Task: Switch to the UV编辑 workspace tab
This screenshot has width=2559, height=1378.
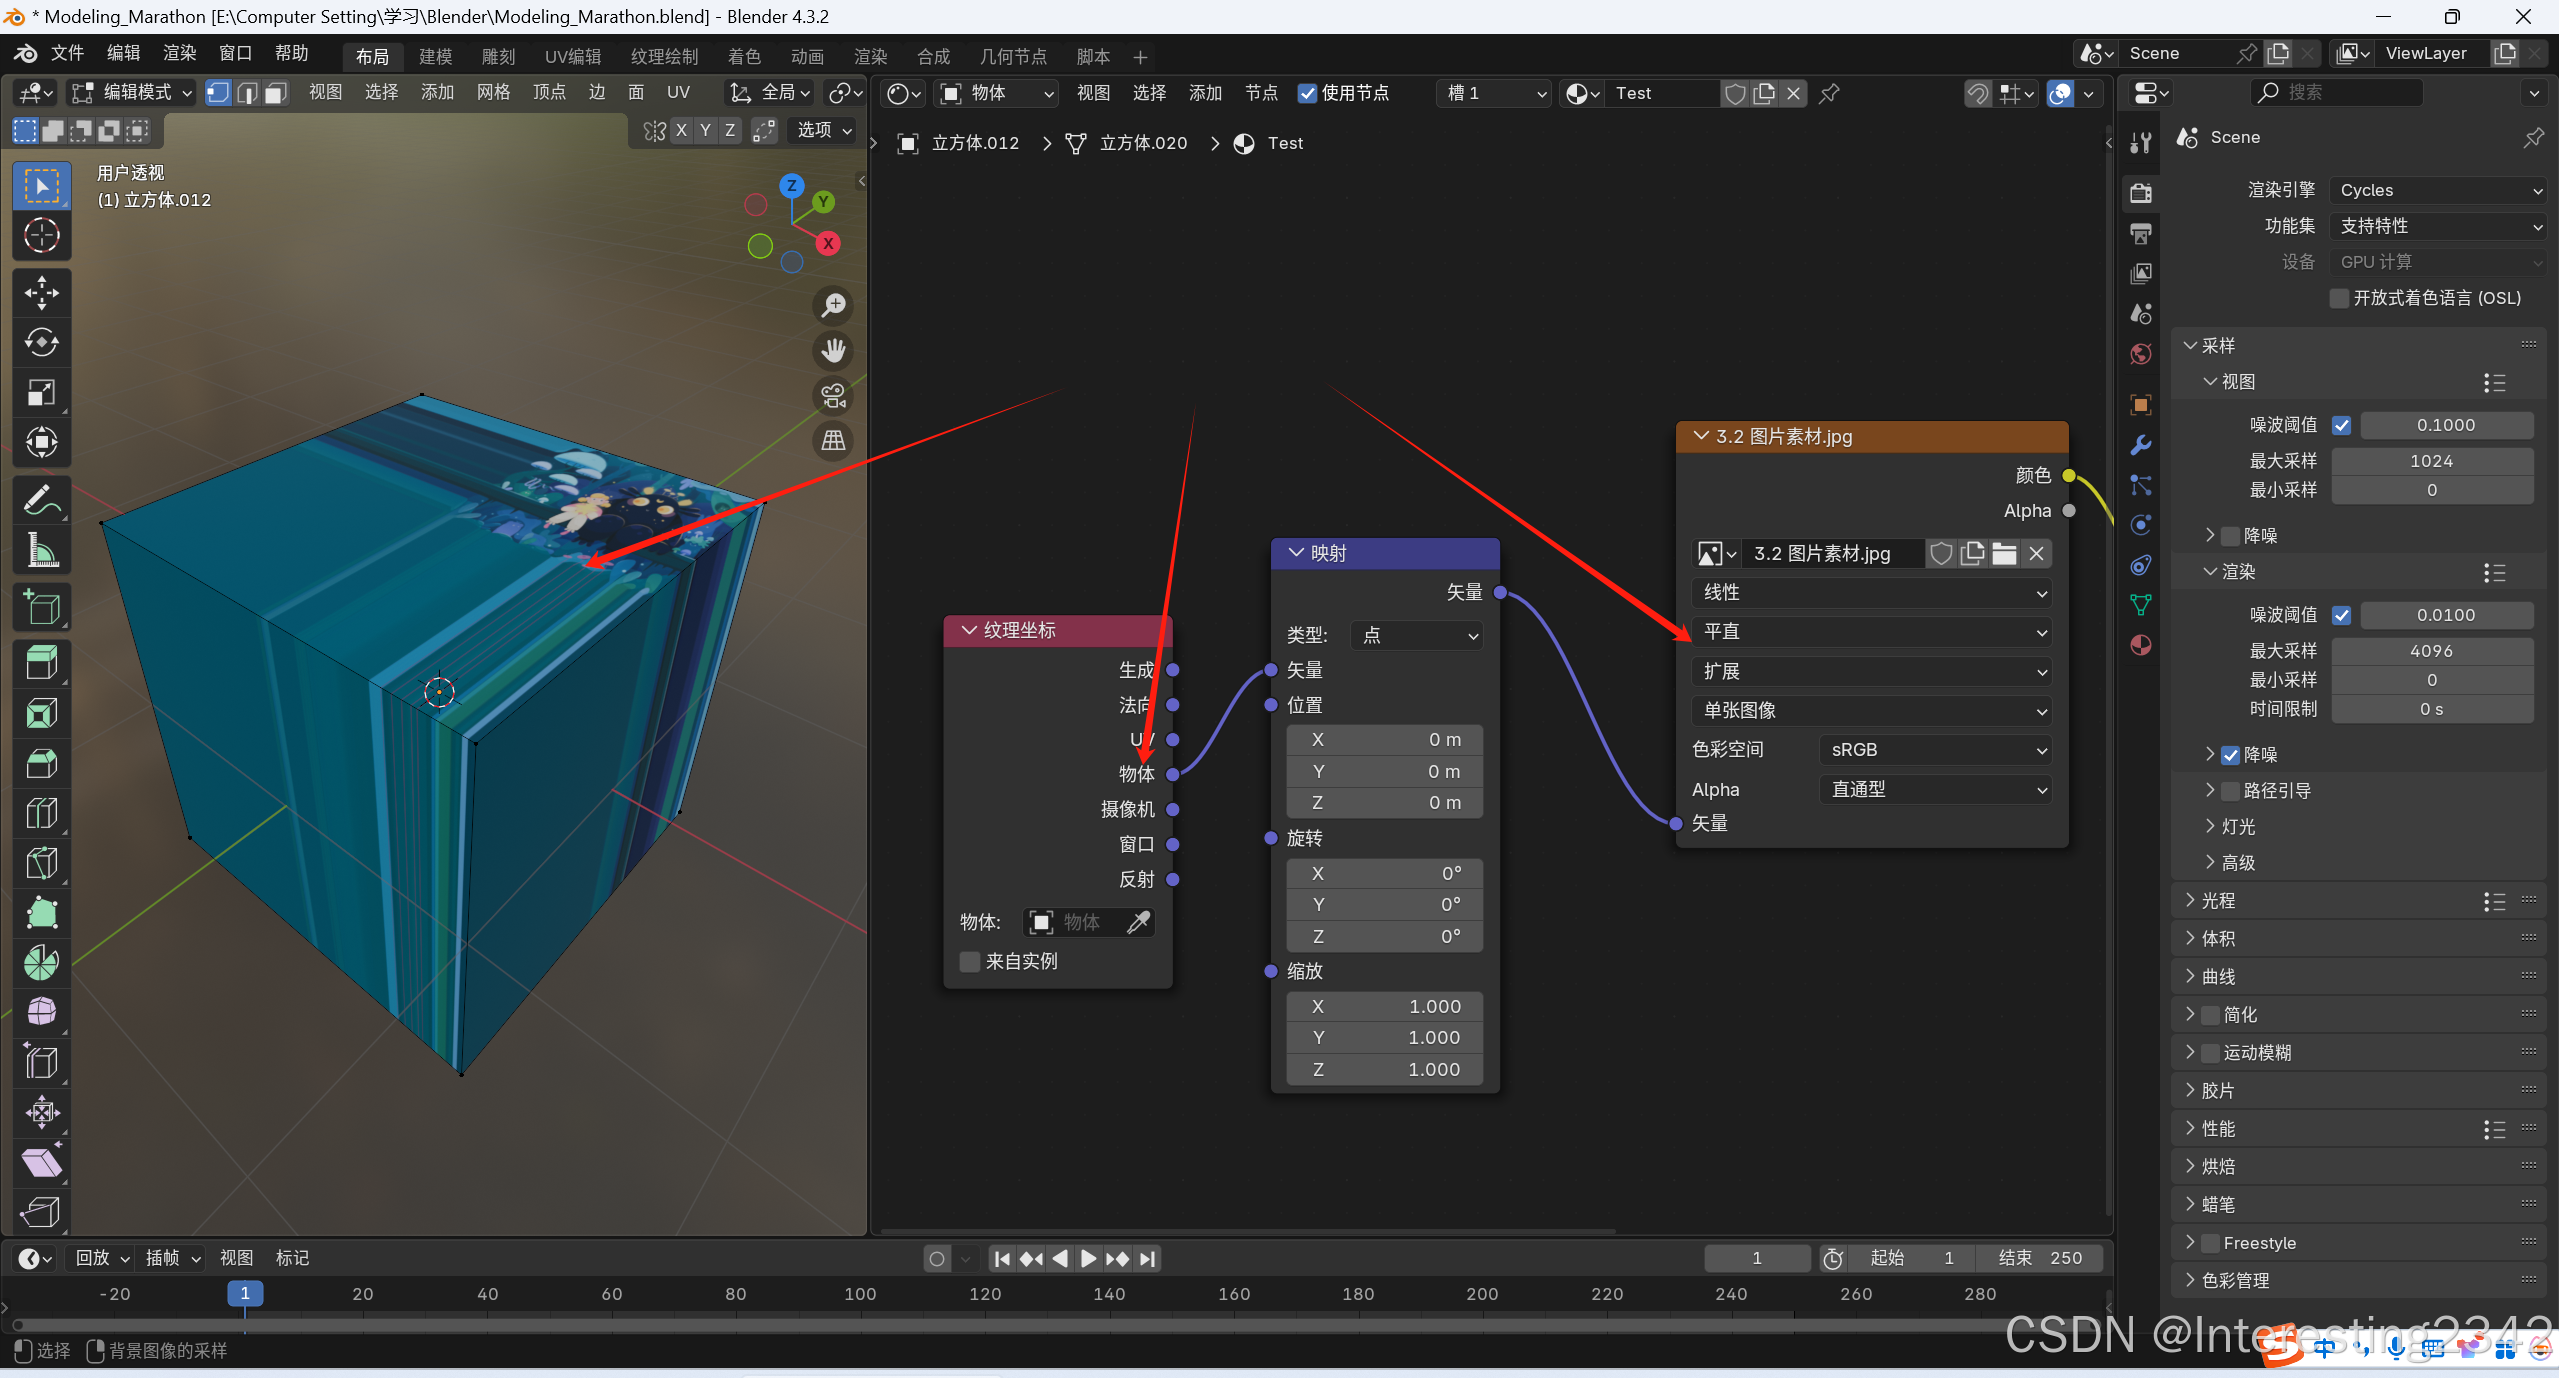Action: pos(572,56)
